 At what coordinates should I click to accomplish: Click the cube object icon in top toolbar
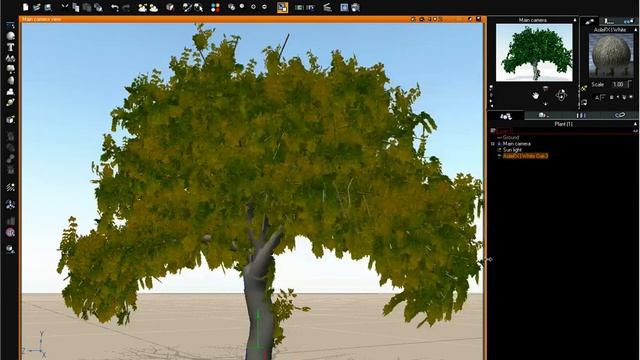(170, 7)
